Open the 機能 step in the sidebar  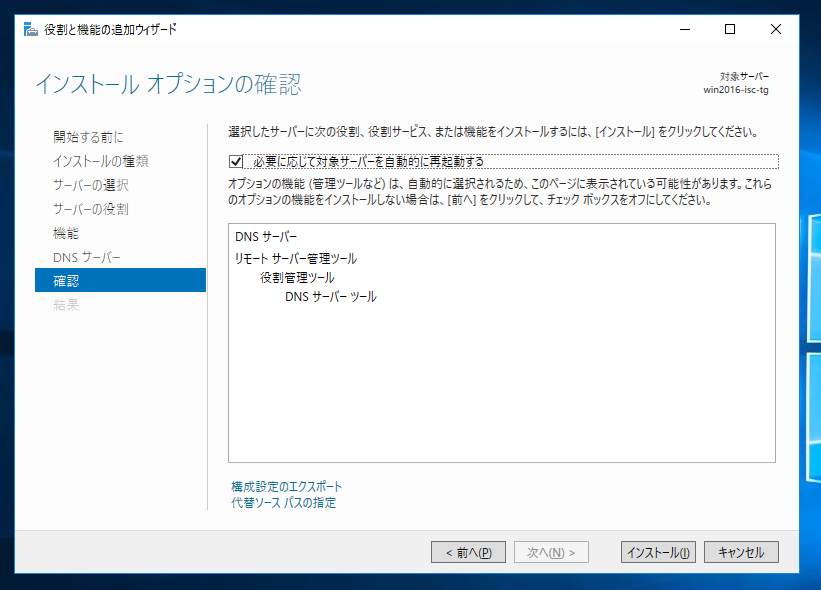pyautogui.click(x=66, y=233)
